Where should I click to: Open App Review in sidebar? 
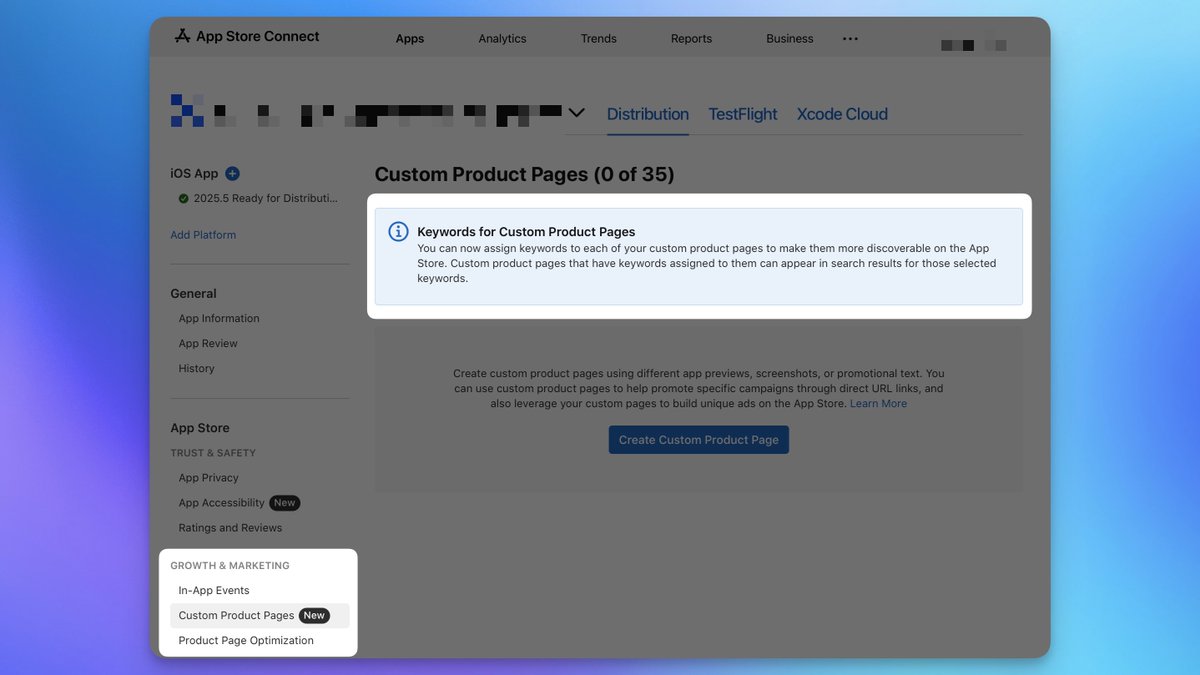pos(208,343)
